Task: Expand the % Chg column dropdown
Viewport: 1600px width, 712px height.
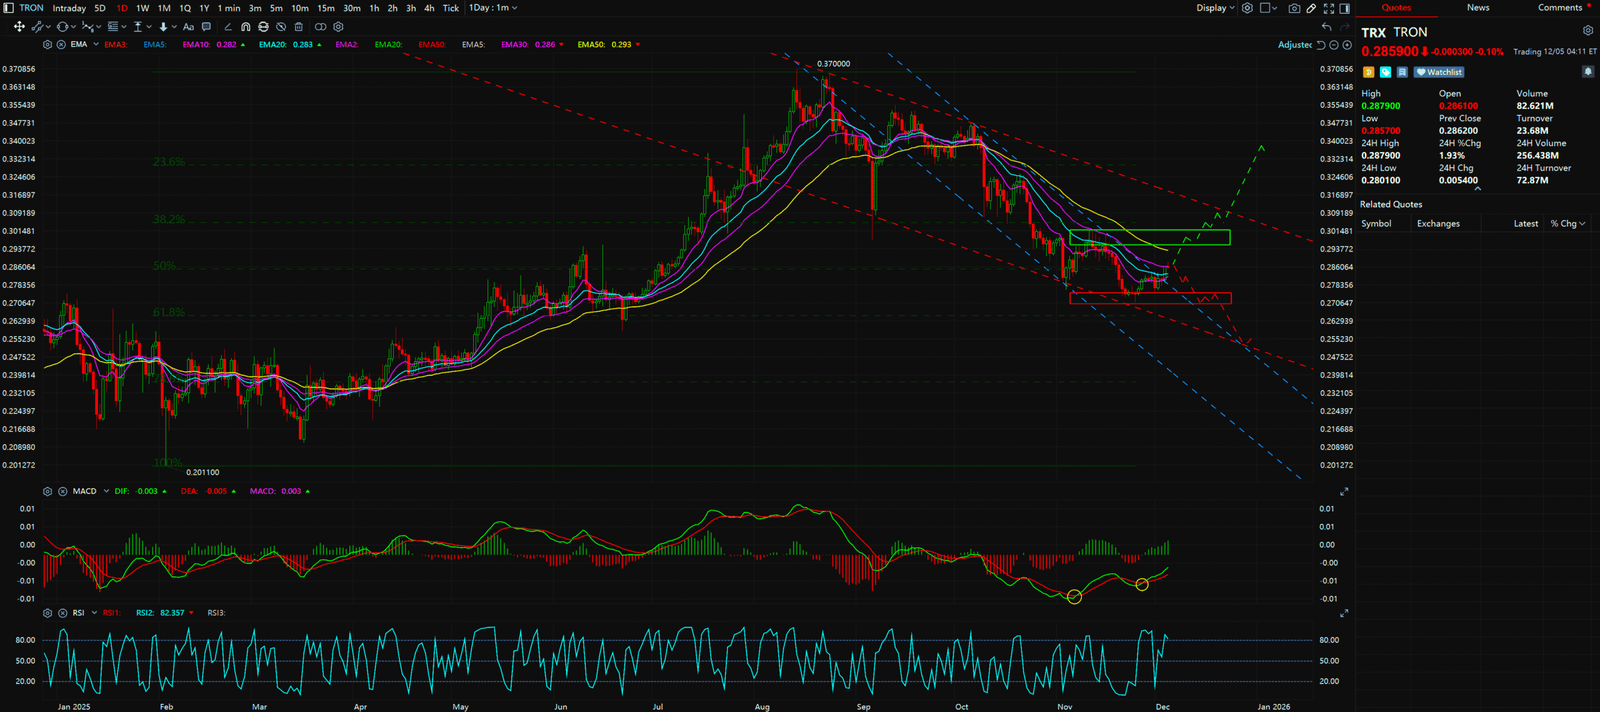Action: click(x=1567, y=224)
